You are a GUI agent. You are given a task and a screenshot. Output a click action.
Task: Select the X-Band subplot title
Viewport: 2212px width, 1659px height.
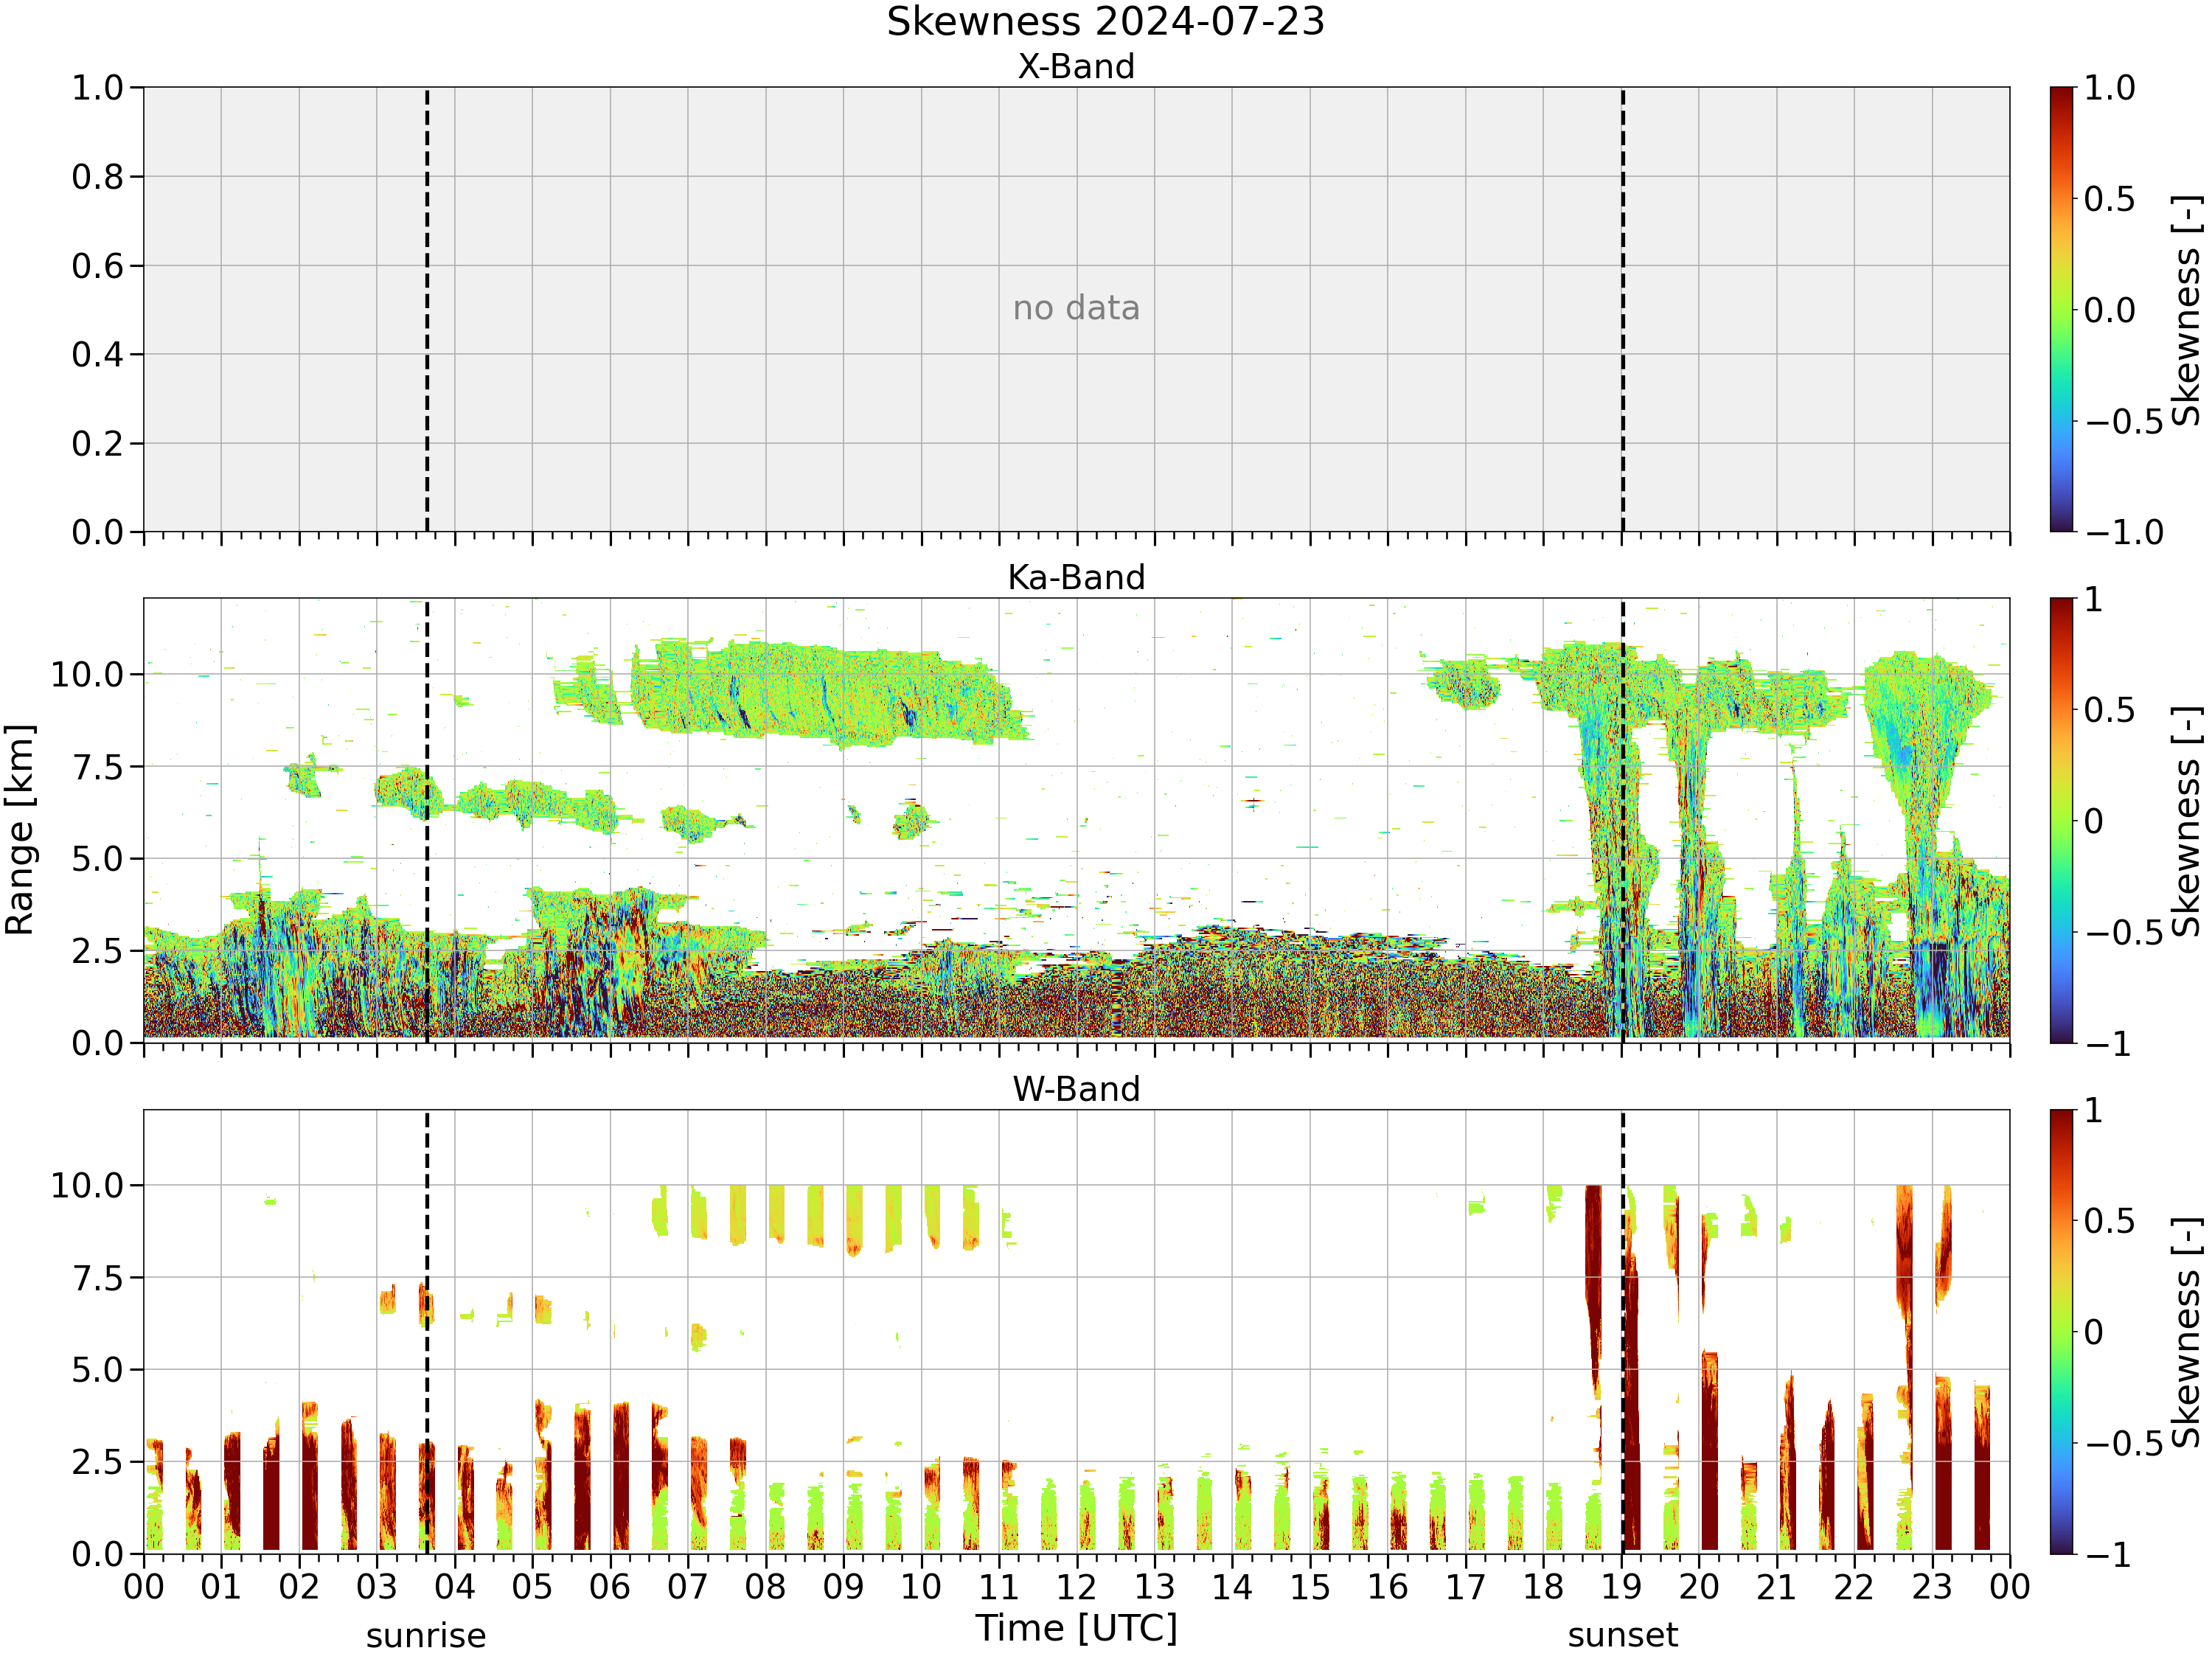[1076, 67]
